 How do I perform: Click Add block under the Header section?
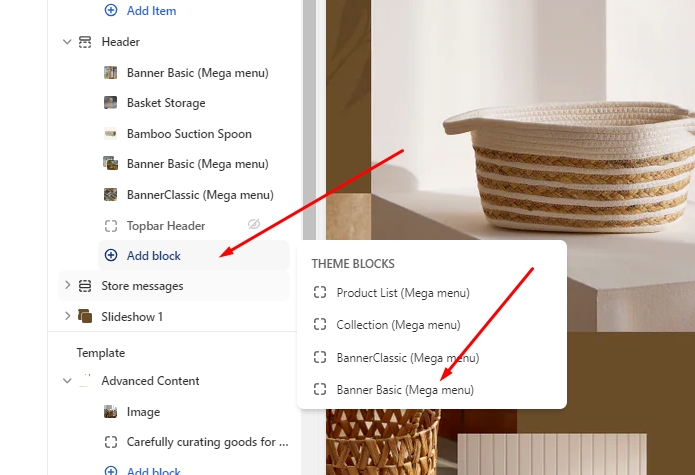[153, 256]
